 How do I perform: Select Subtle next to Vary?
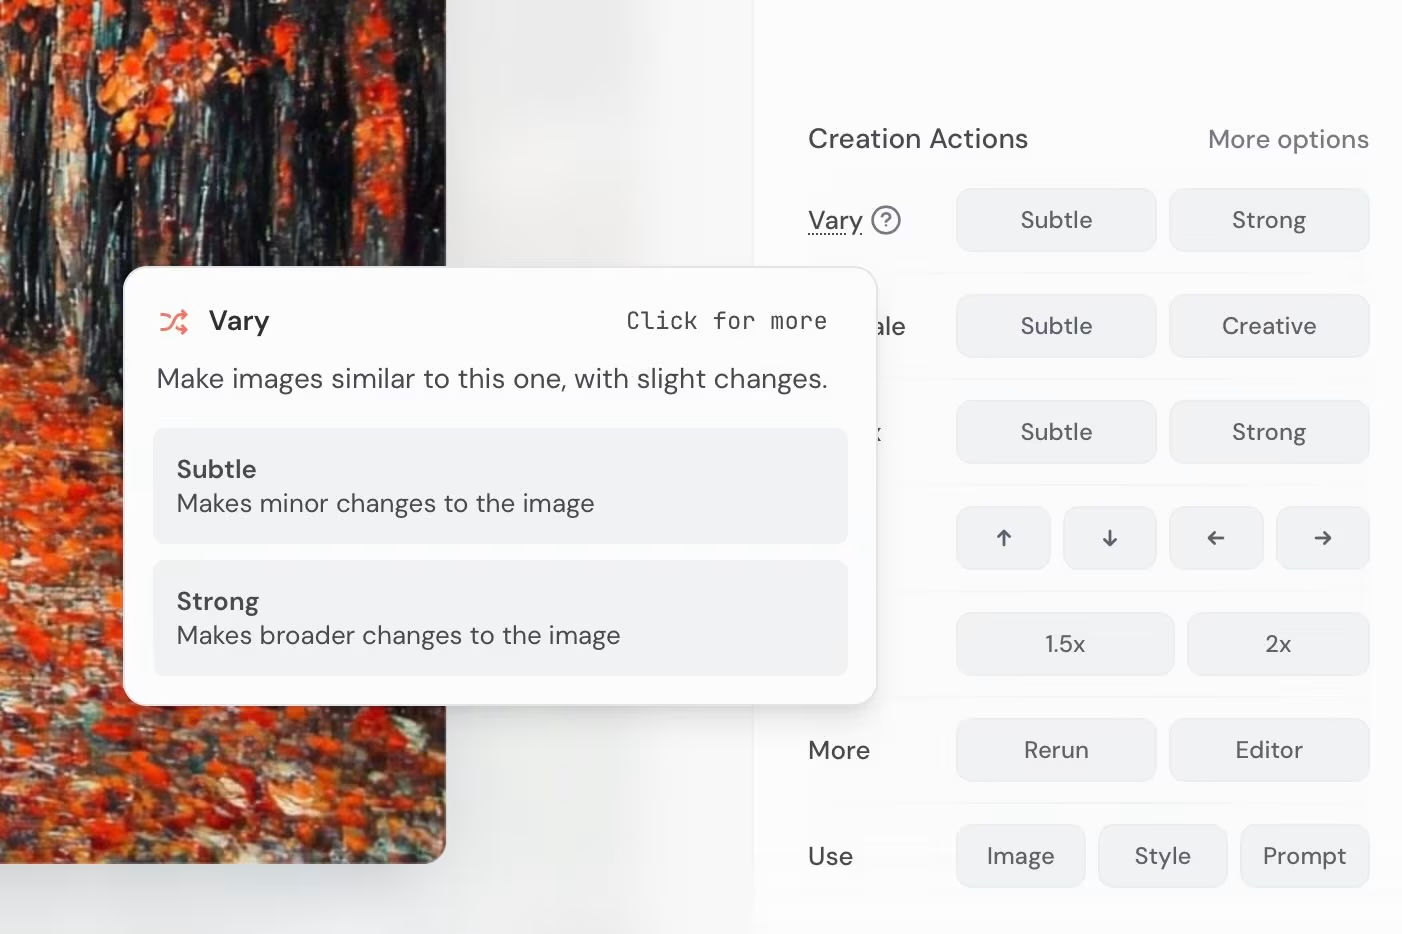point(1055,220)
